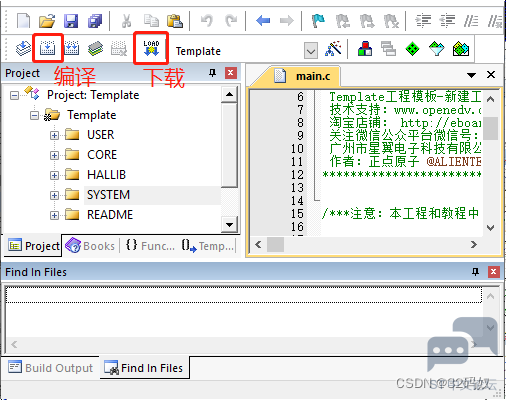Comment out selected lines

[x=471, y=21]
